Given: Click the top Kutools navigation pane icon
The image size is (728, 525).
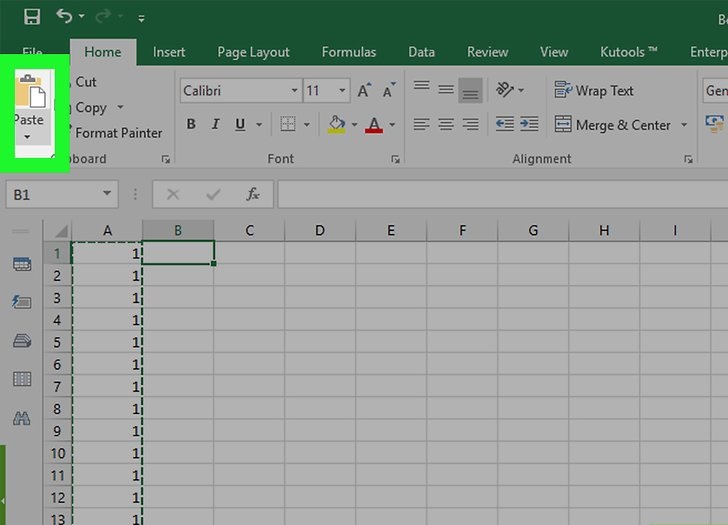Looking at the screenshot, I should (x=22, y=264).
